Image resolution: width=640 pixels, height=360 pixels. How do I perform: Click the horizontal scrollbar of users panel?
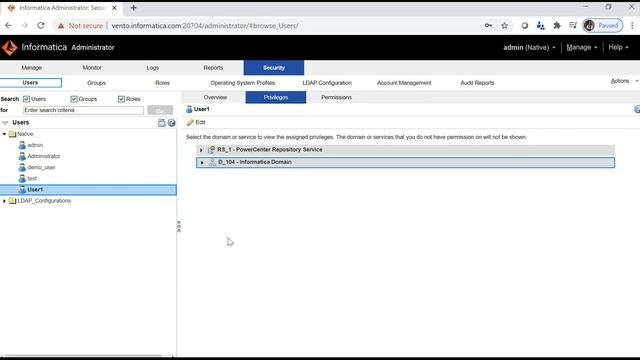coord(82,356)
